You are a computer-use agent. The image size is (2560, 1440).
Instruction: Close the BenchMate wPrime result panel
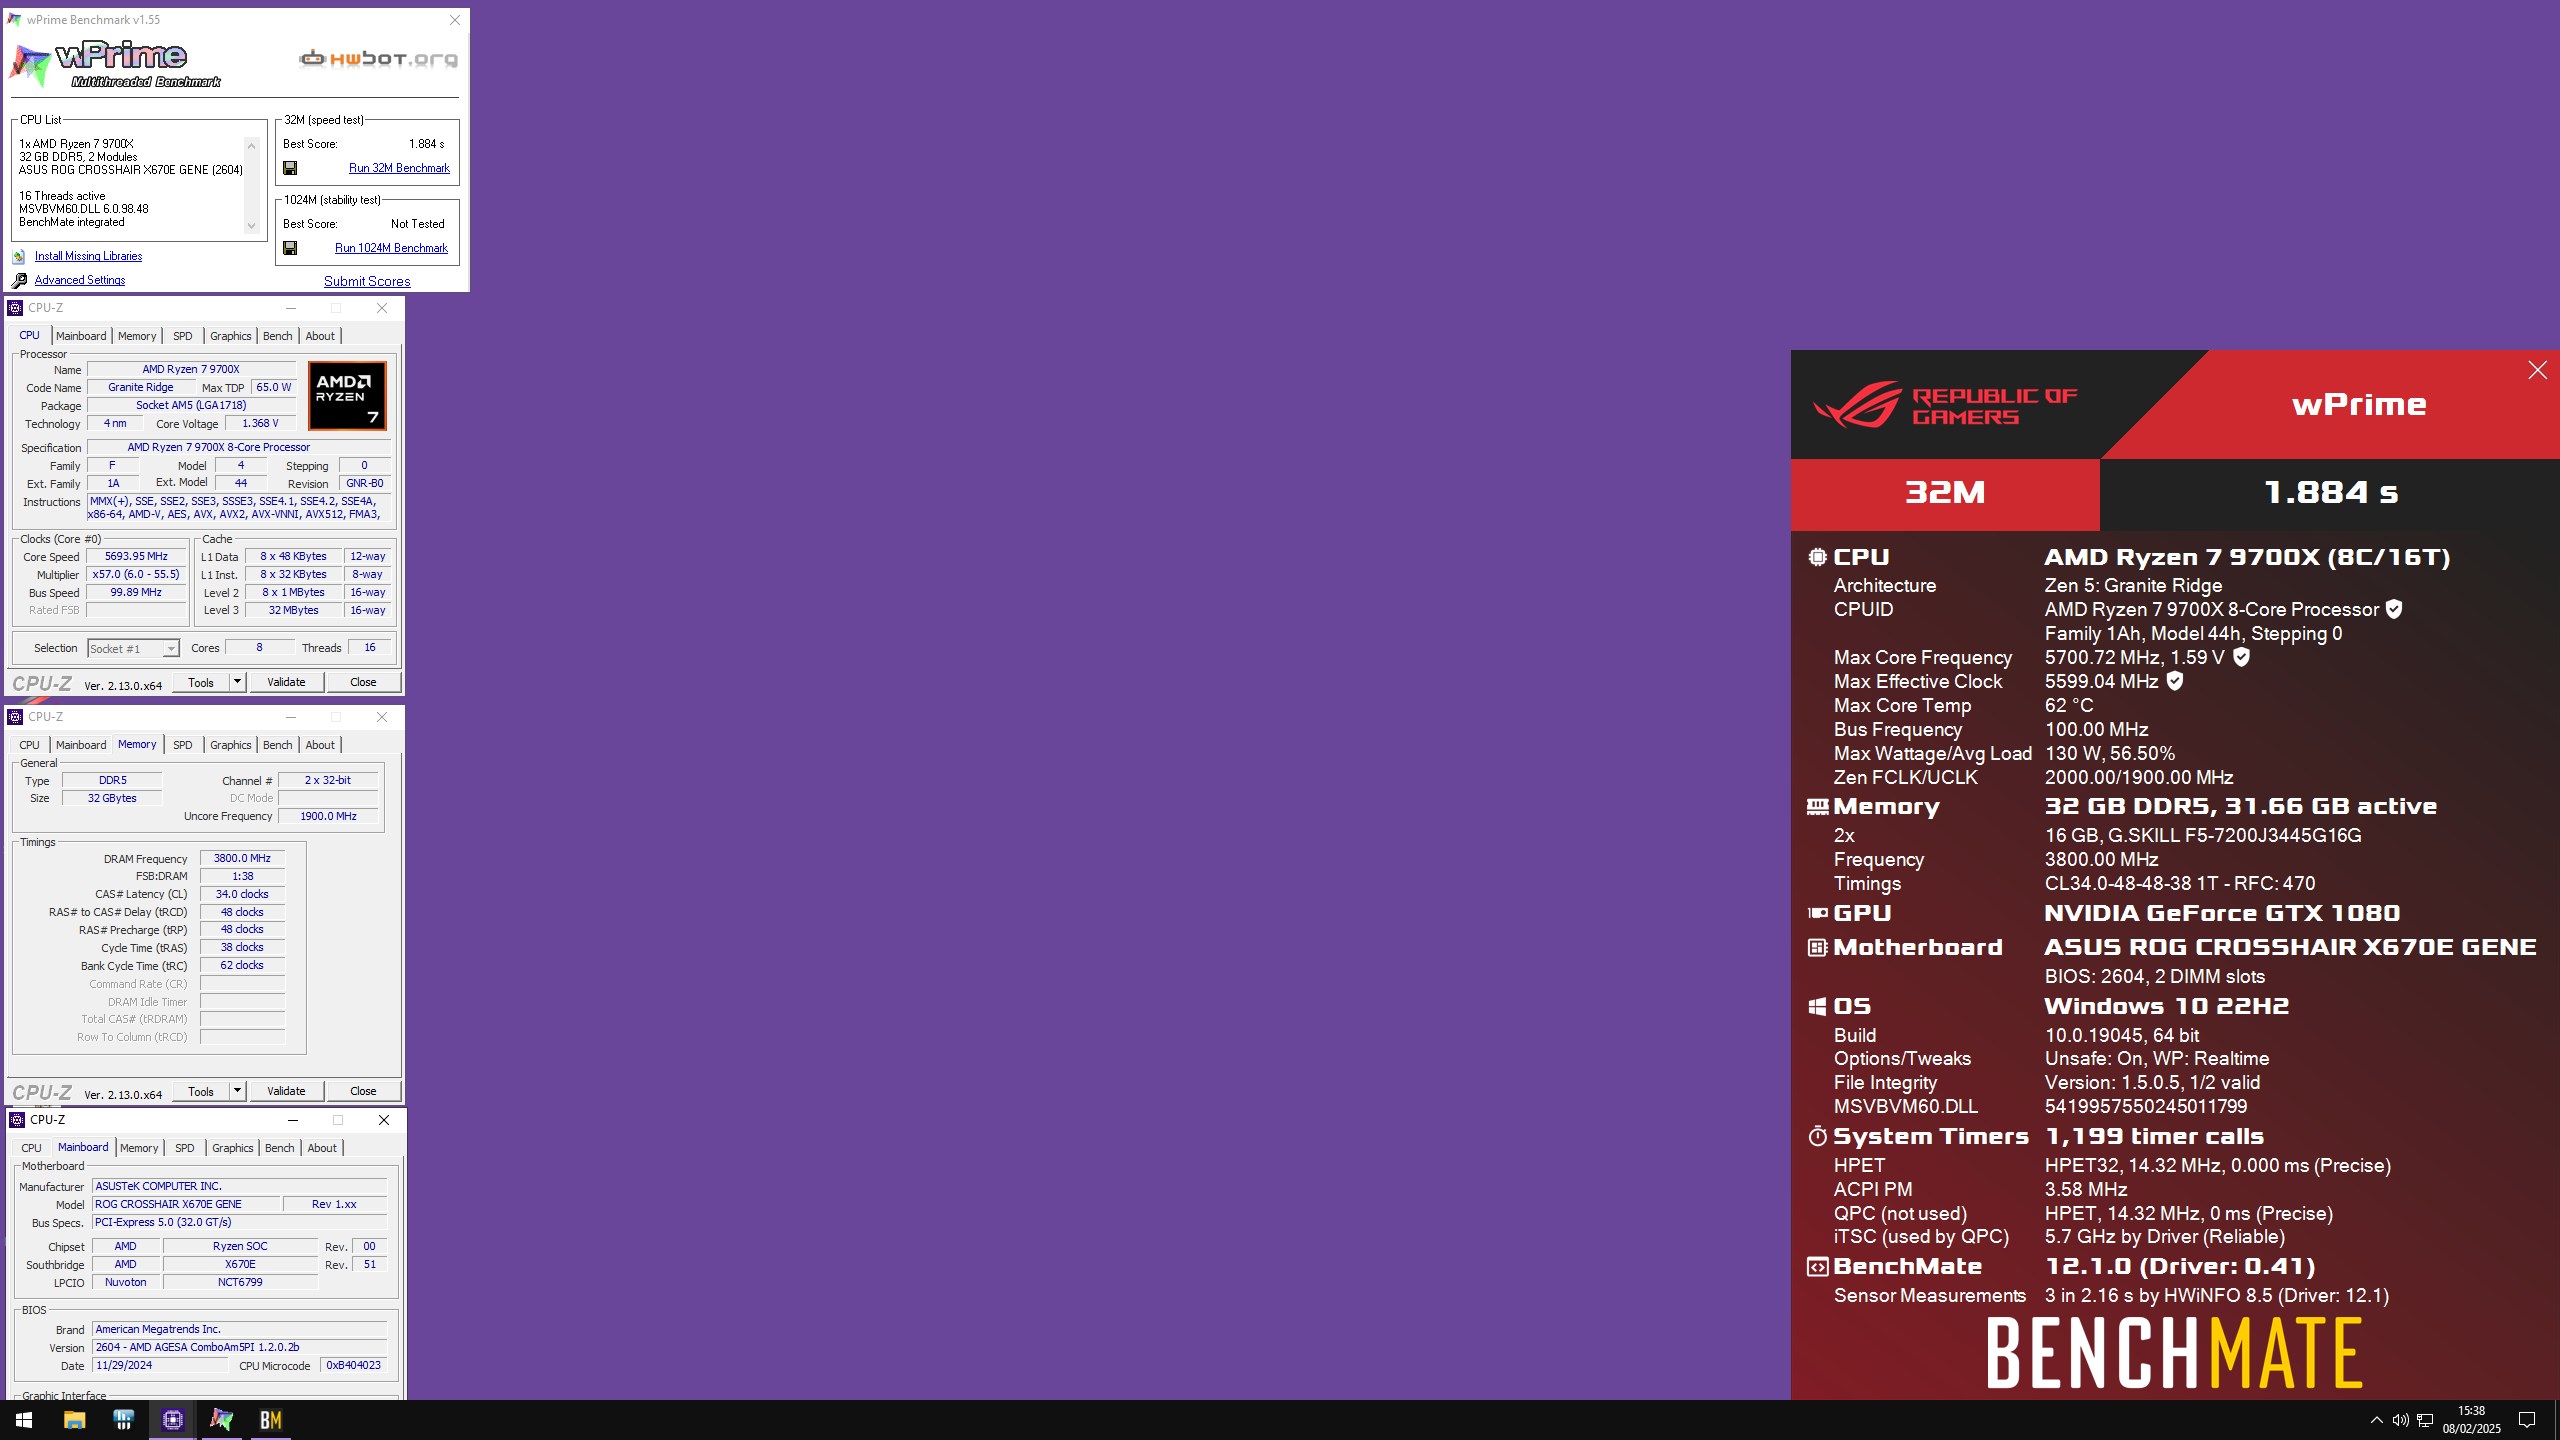point(2537,371)
